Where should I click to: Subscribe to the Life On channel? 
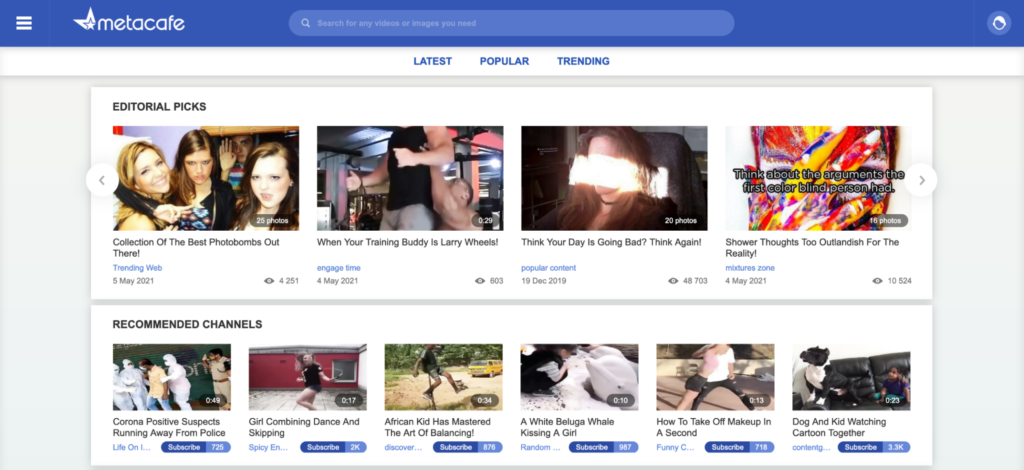pos(184,447)
